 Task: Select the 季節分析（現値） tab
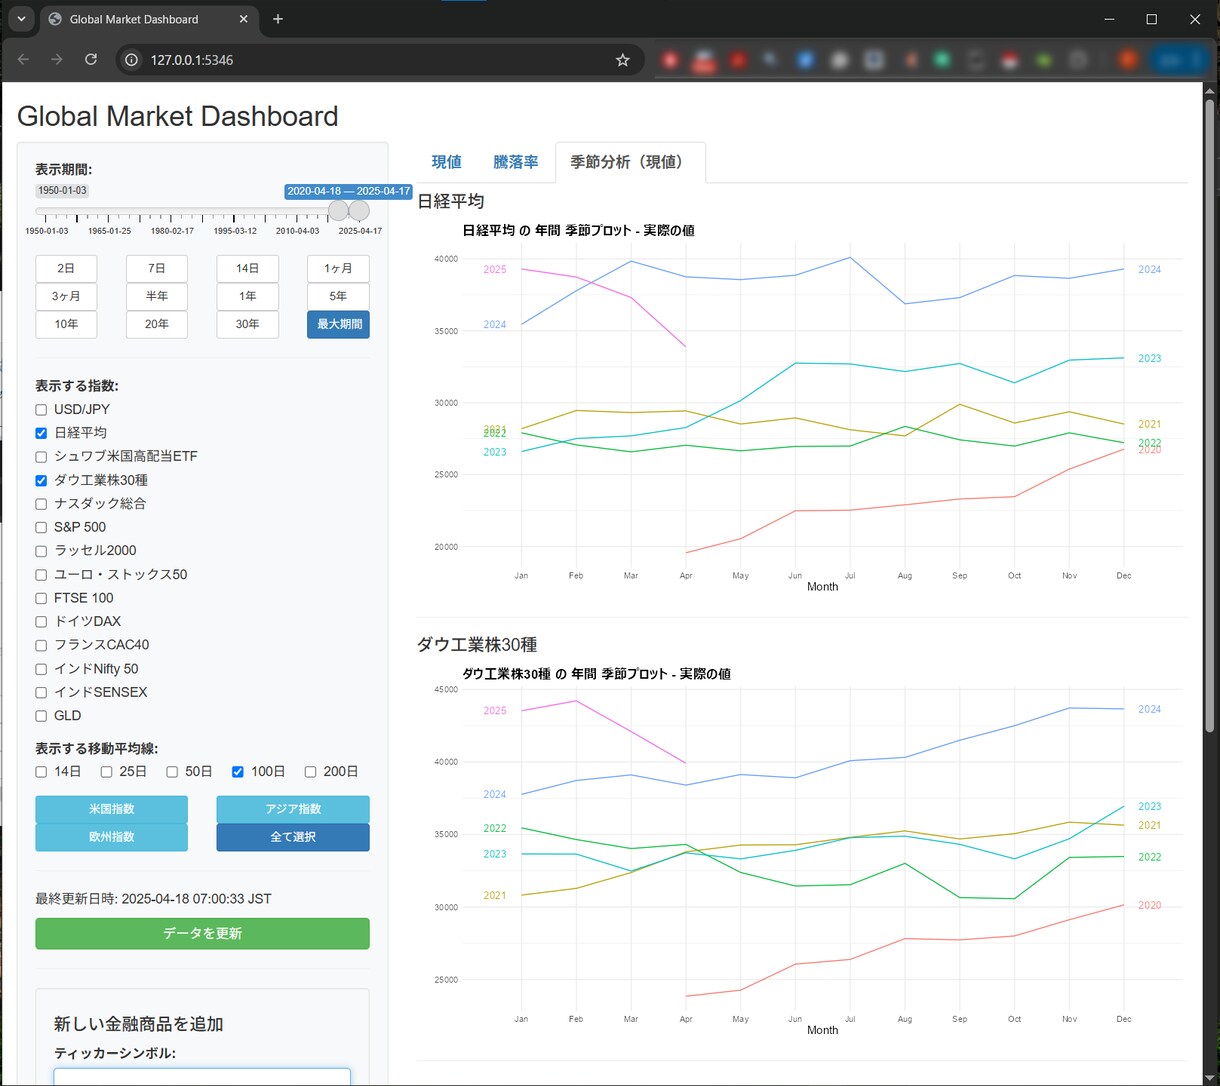point(630,162)
